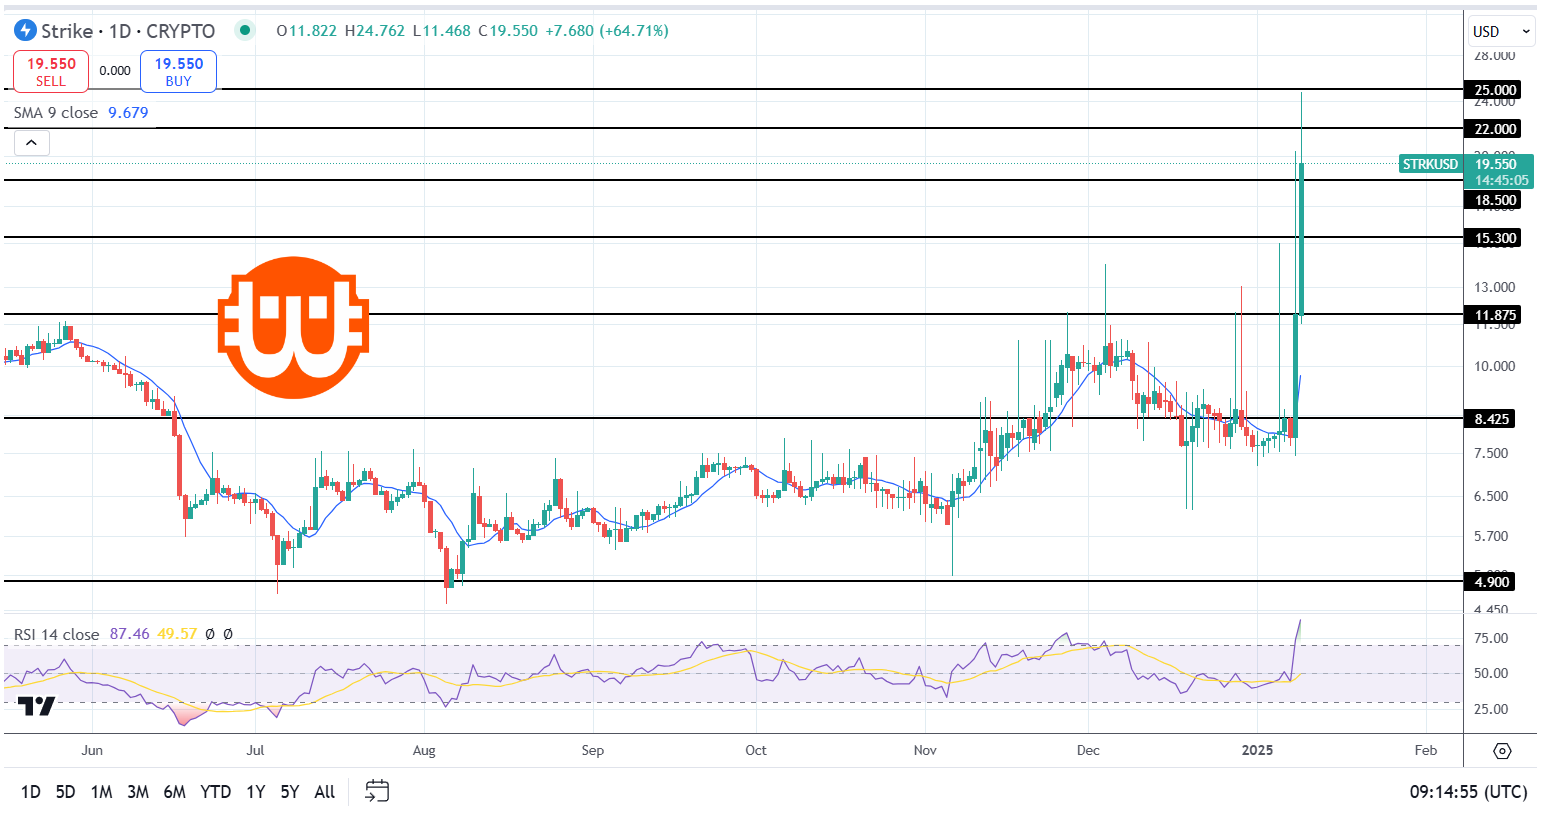Collapse the indicator legend with the chevron

[x=31, y=143]
